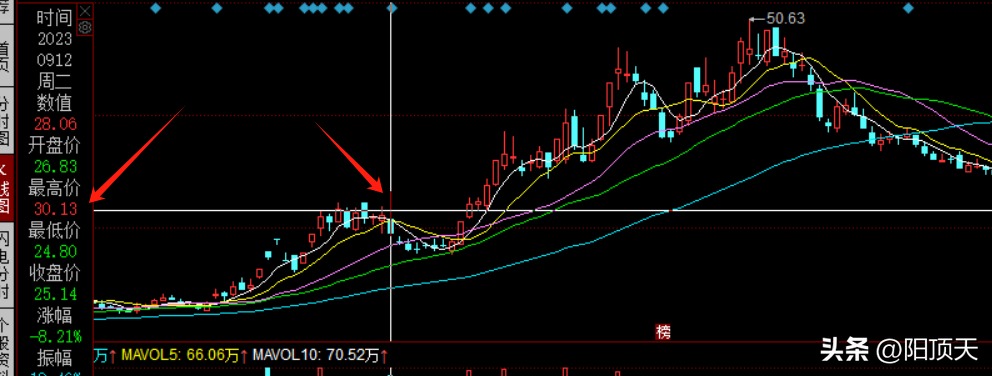Click the date text 0912
Image resolution: width=992 pixels, height=376 pixels.
pos(55,61)
